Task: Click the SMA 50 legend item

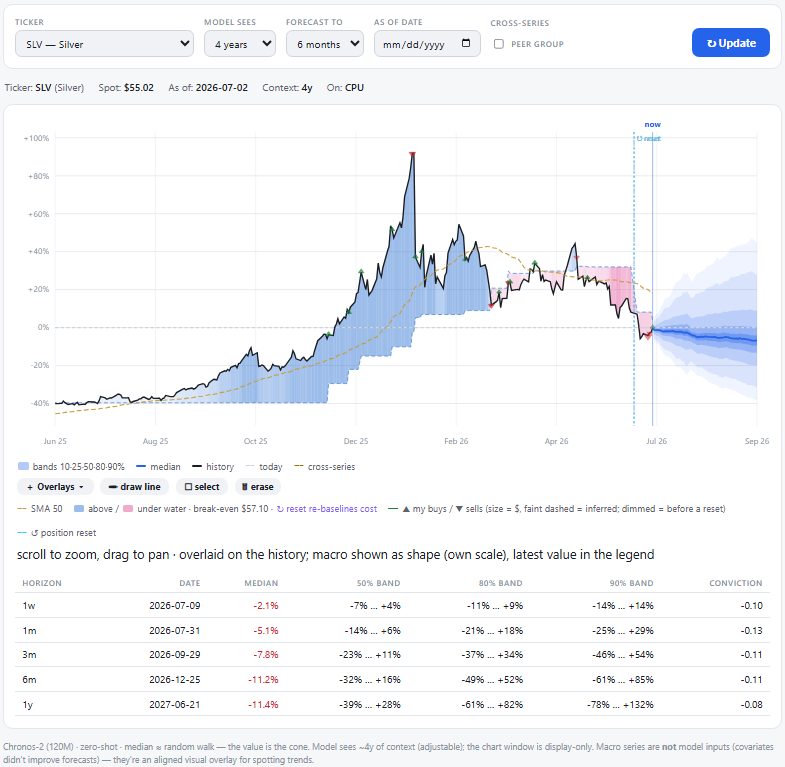Action: click(x=40, y=509)
